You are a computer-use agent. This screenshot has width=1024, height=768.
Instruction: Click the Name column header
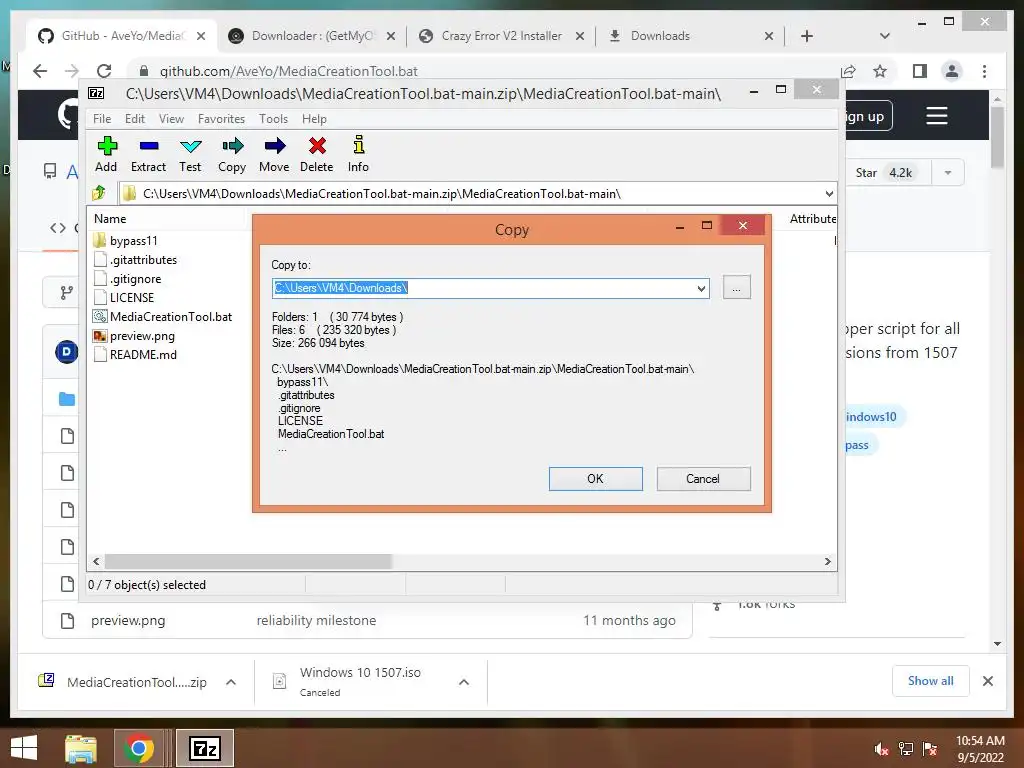(110, 219)
